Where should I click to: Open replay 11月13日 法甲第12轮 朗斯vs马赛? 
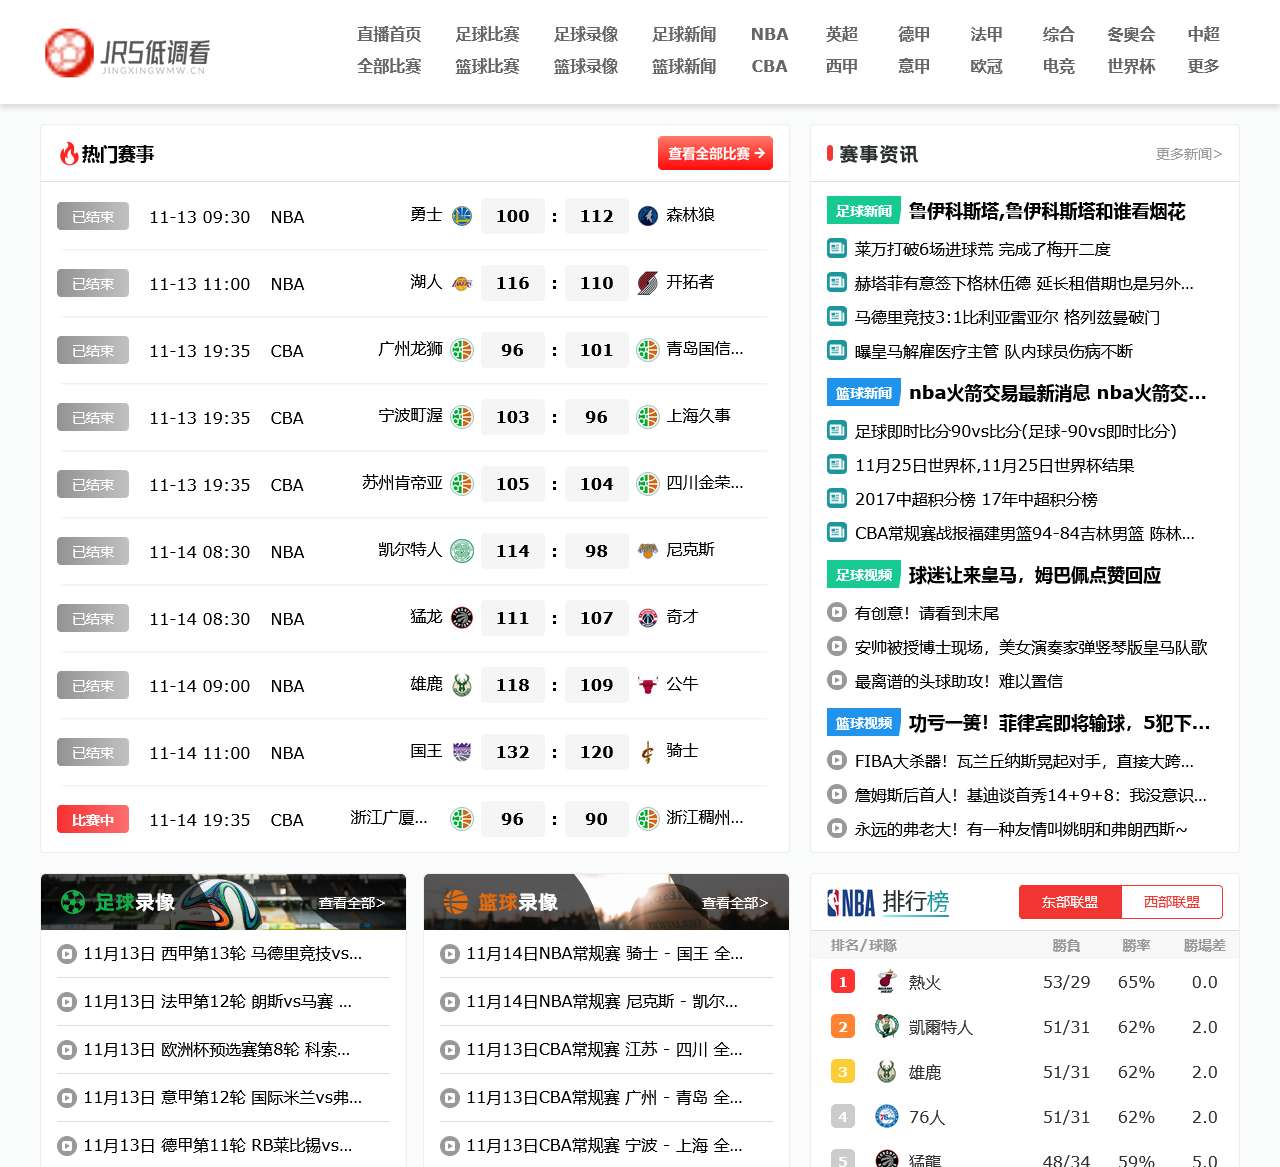click(217, 1002)
